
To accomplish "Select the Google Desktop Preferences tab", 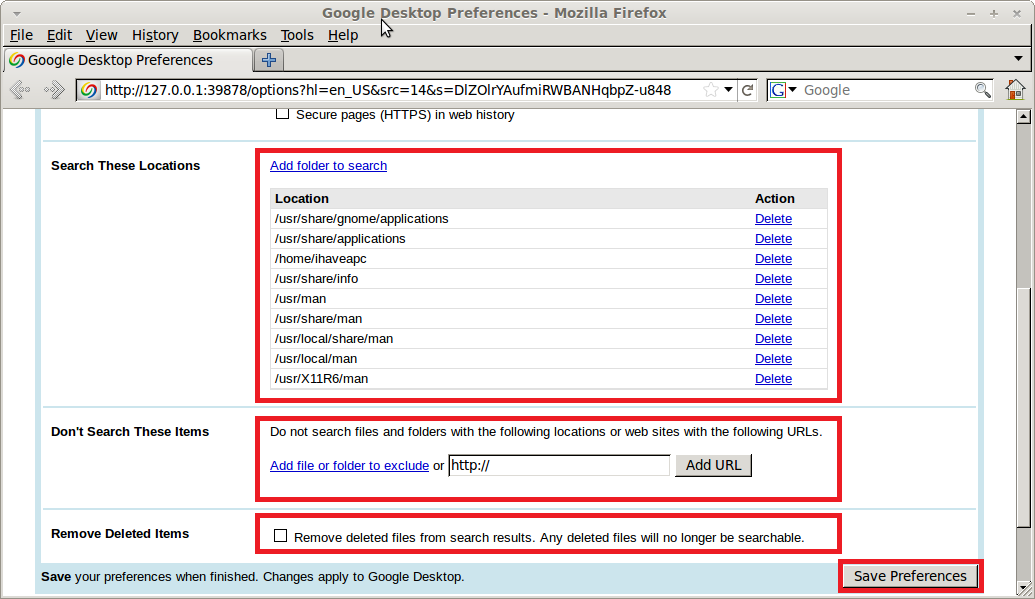I will pyautogui.click(x=129, y=60).
